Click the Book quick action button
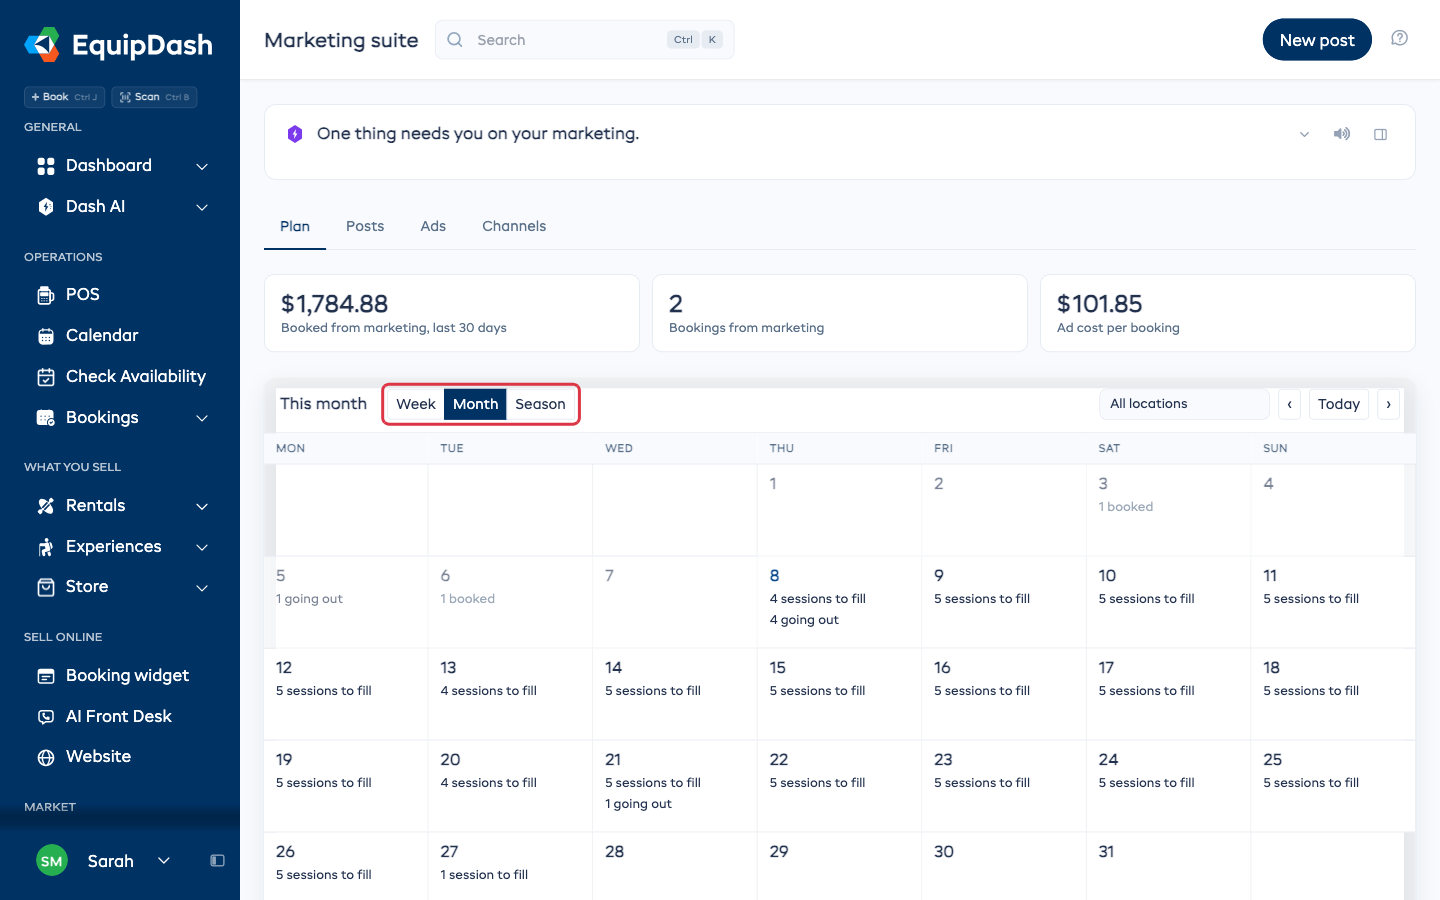Image resolution: width=1440 pixels, height=900 pixels. click(x=64, y=97)
